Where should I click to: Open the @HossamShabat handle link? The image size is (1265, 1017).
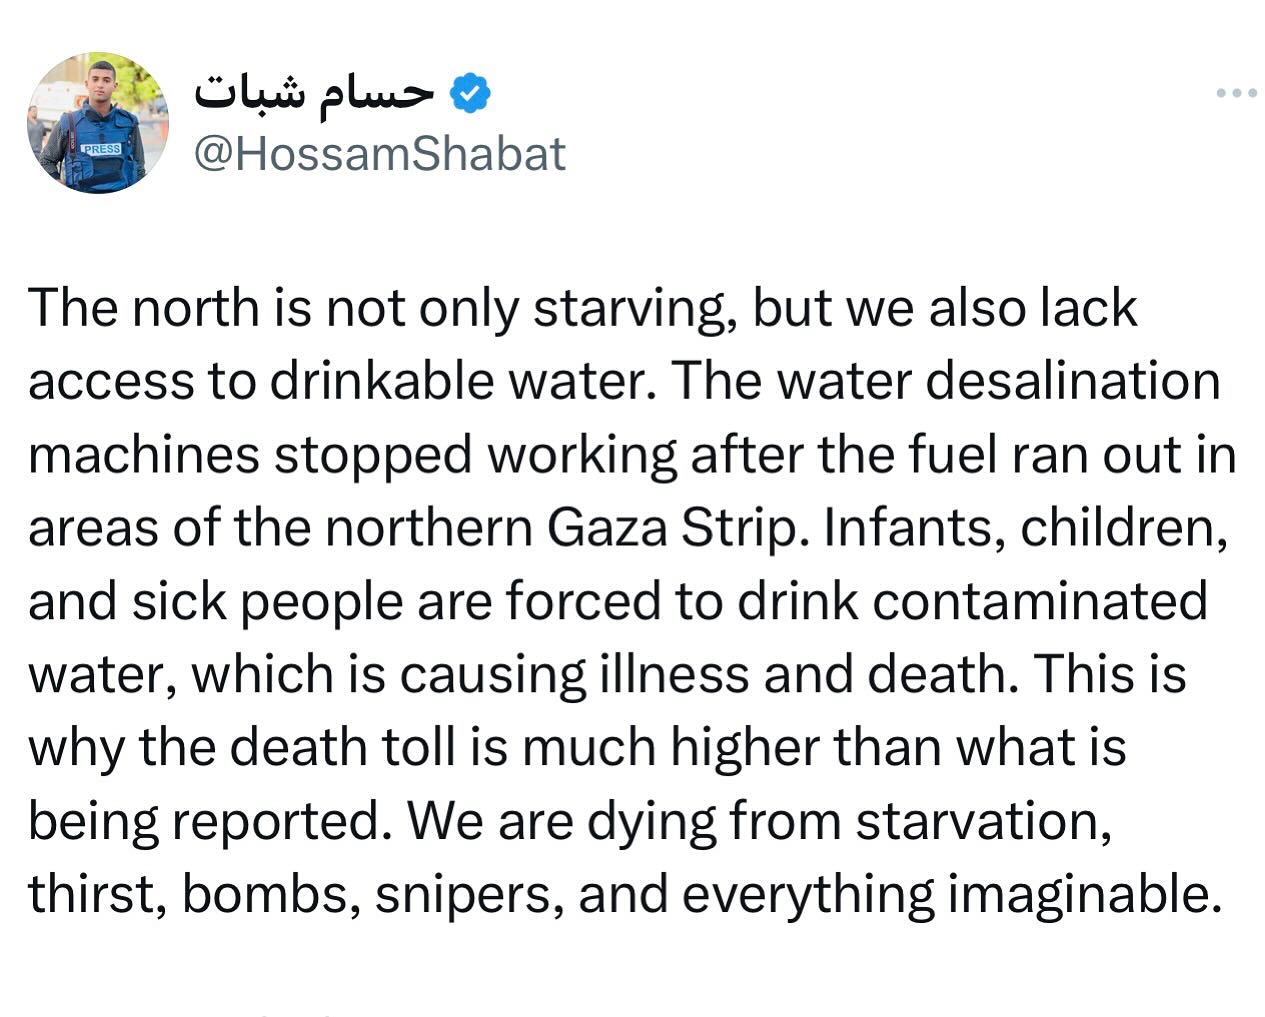tap(379, 154)
